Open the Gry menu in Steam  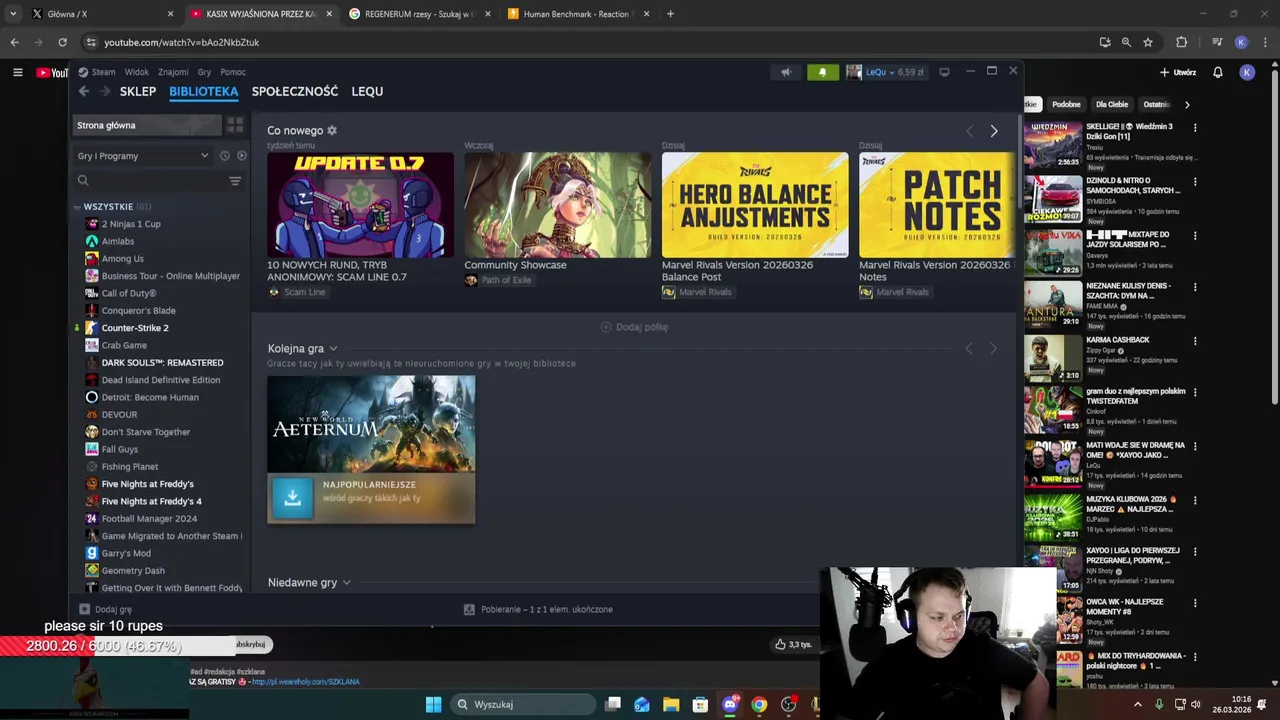(x=204, y=72)
